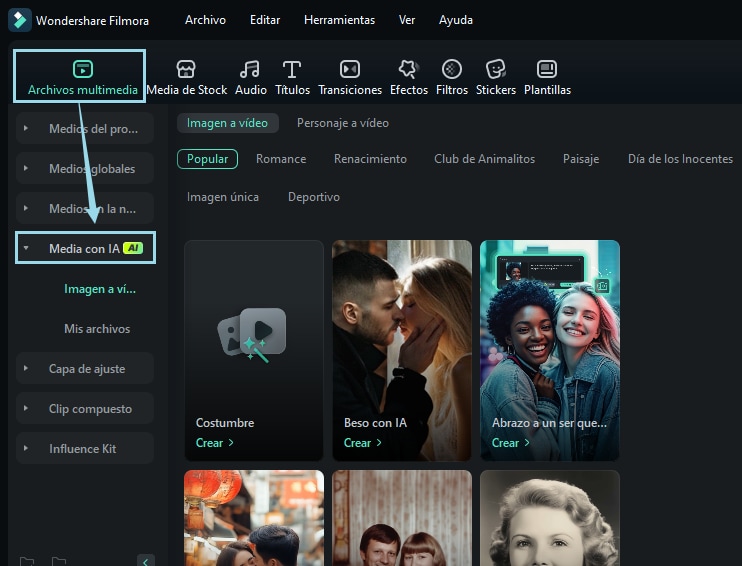The height and width of the screenshot is (566, 742).
Task: Expand the Capa de ajuste section
Action: point(26,369)
